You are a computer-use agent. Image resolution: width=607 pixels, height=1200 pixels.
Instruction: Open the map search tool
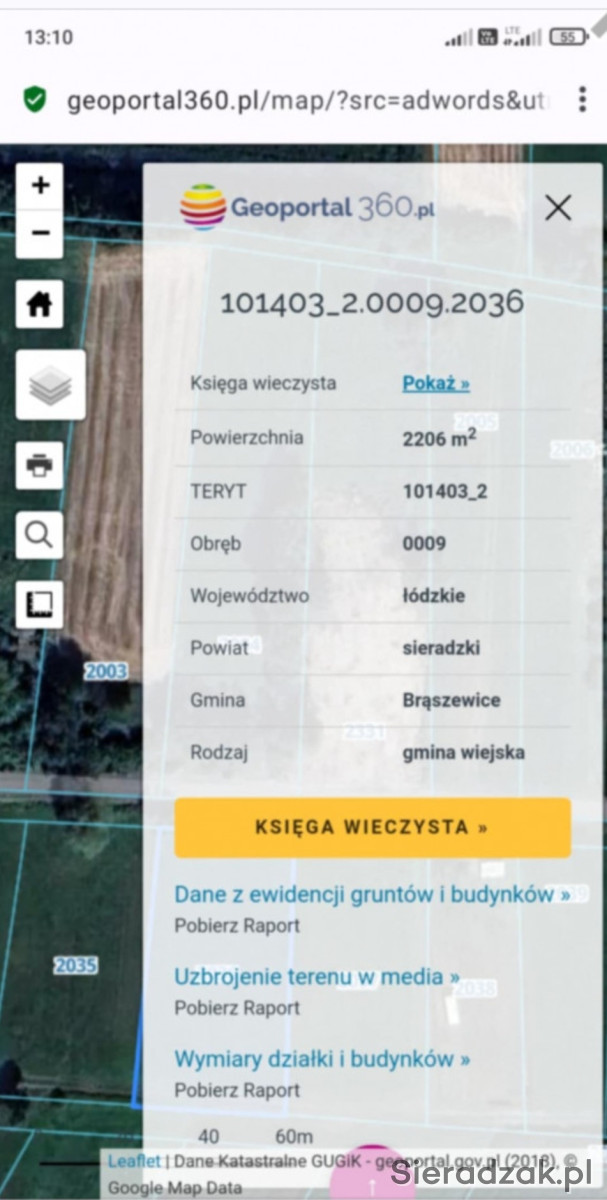(40, 536)
